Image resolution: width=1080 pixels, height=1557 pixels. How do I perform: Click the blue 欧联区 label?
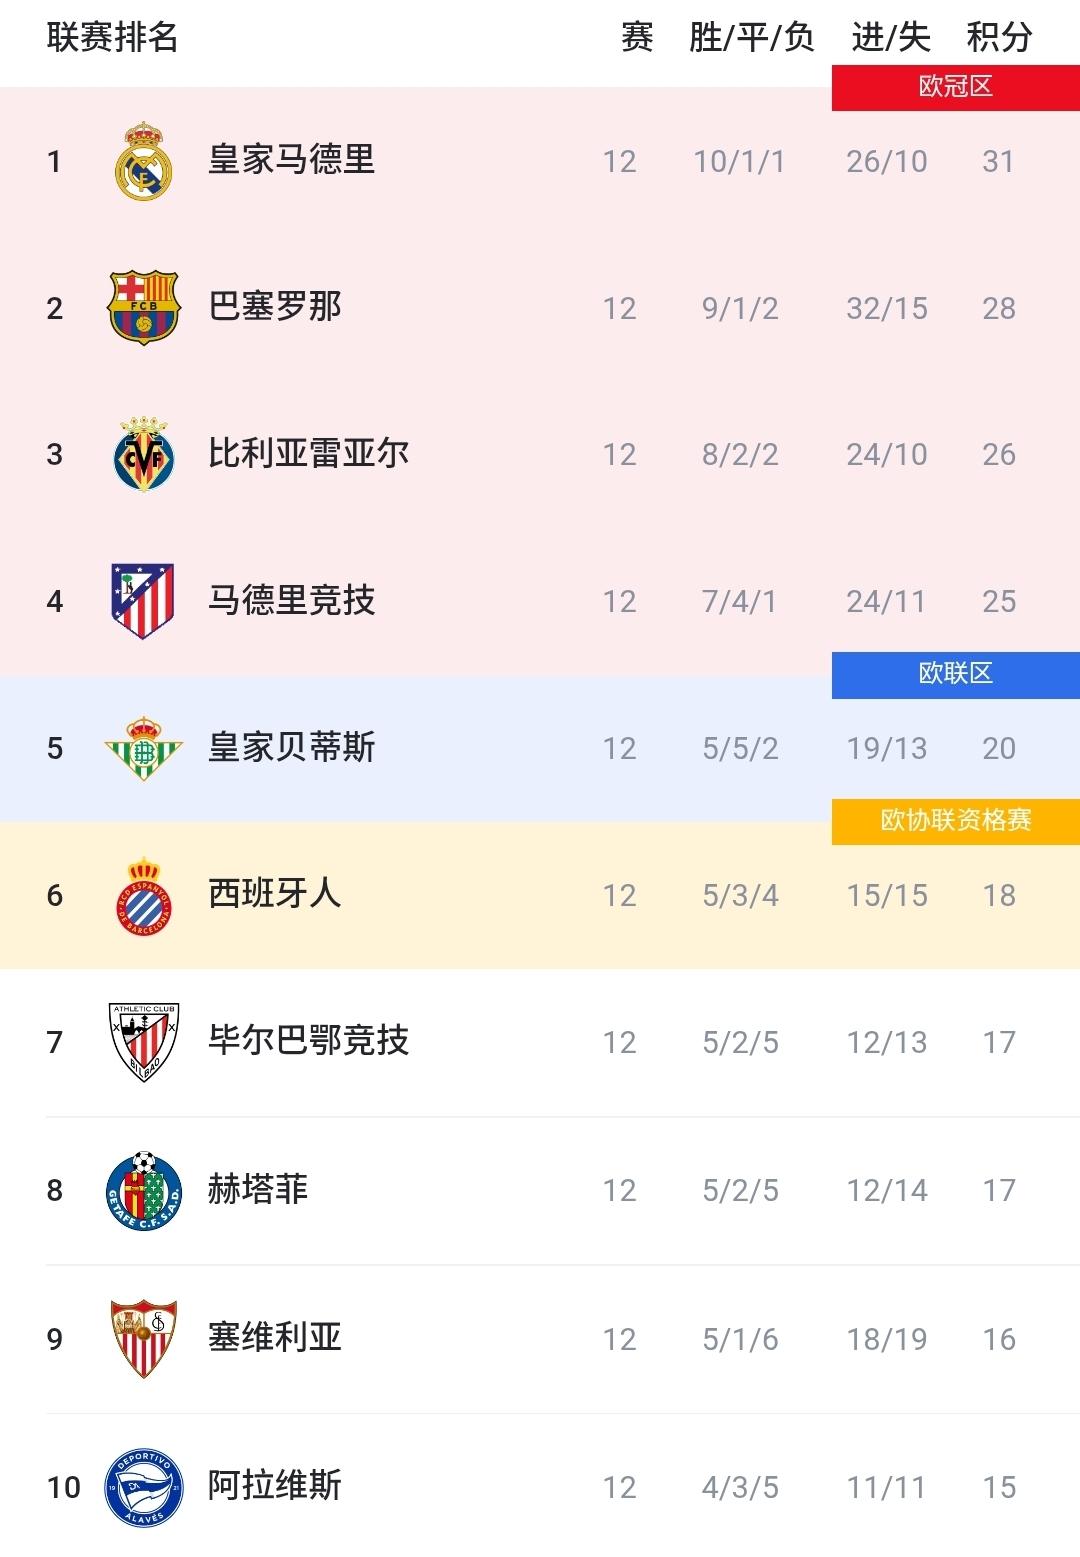tap(955, 674)
